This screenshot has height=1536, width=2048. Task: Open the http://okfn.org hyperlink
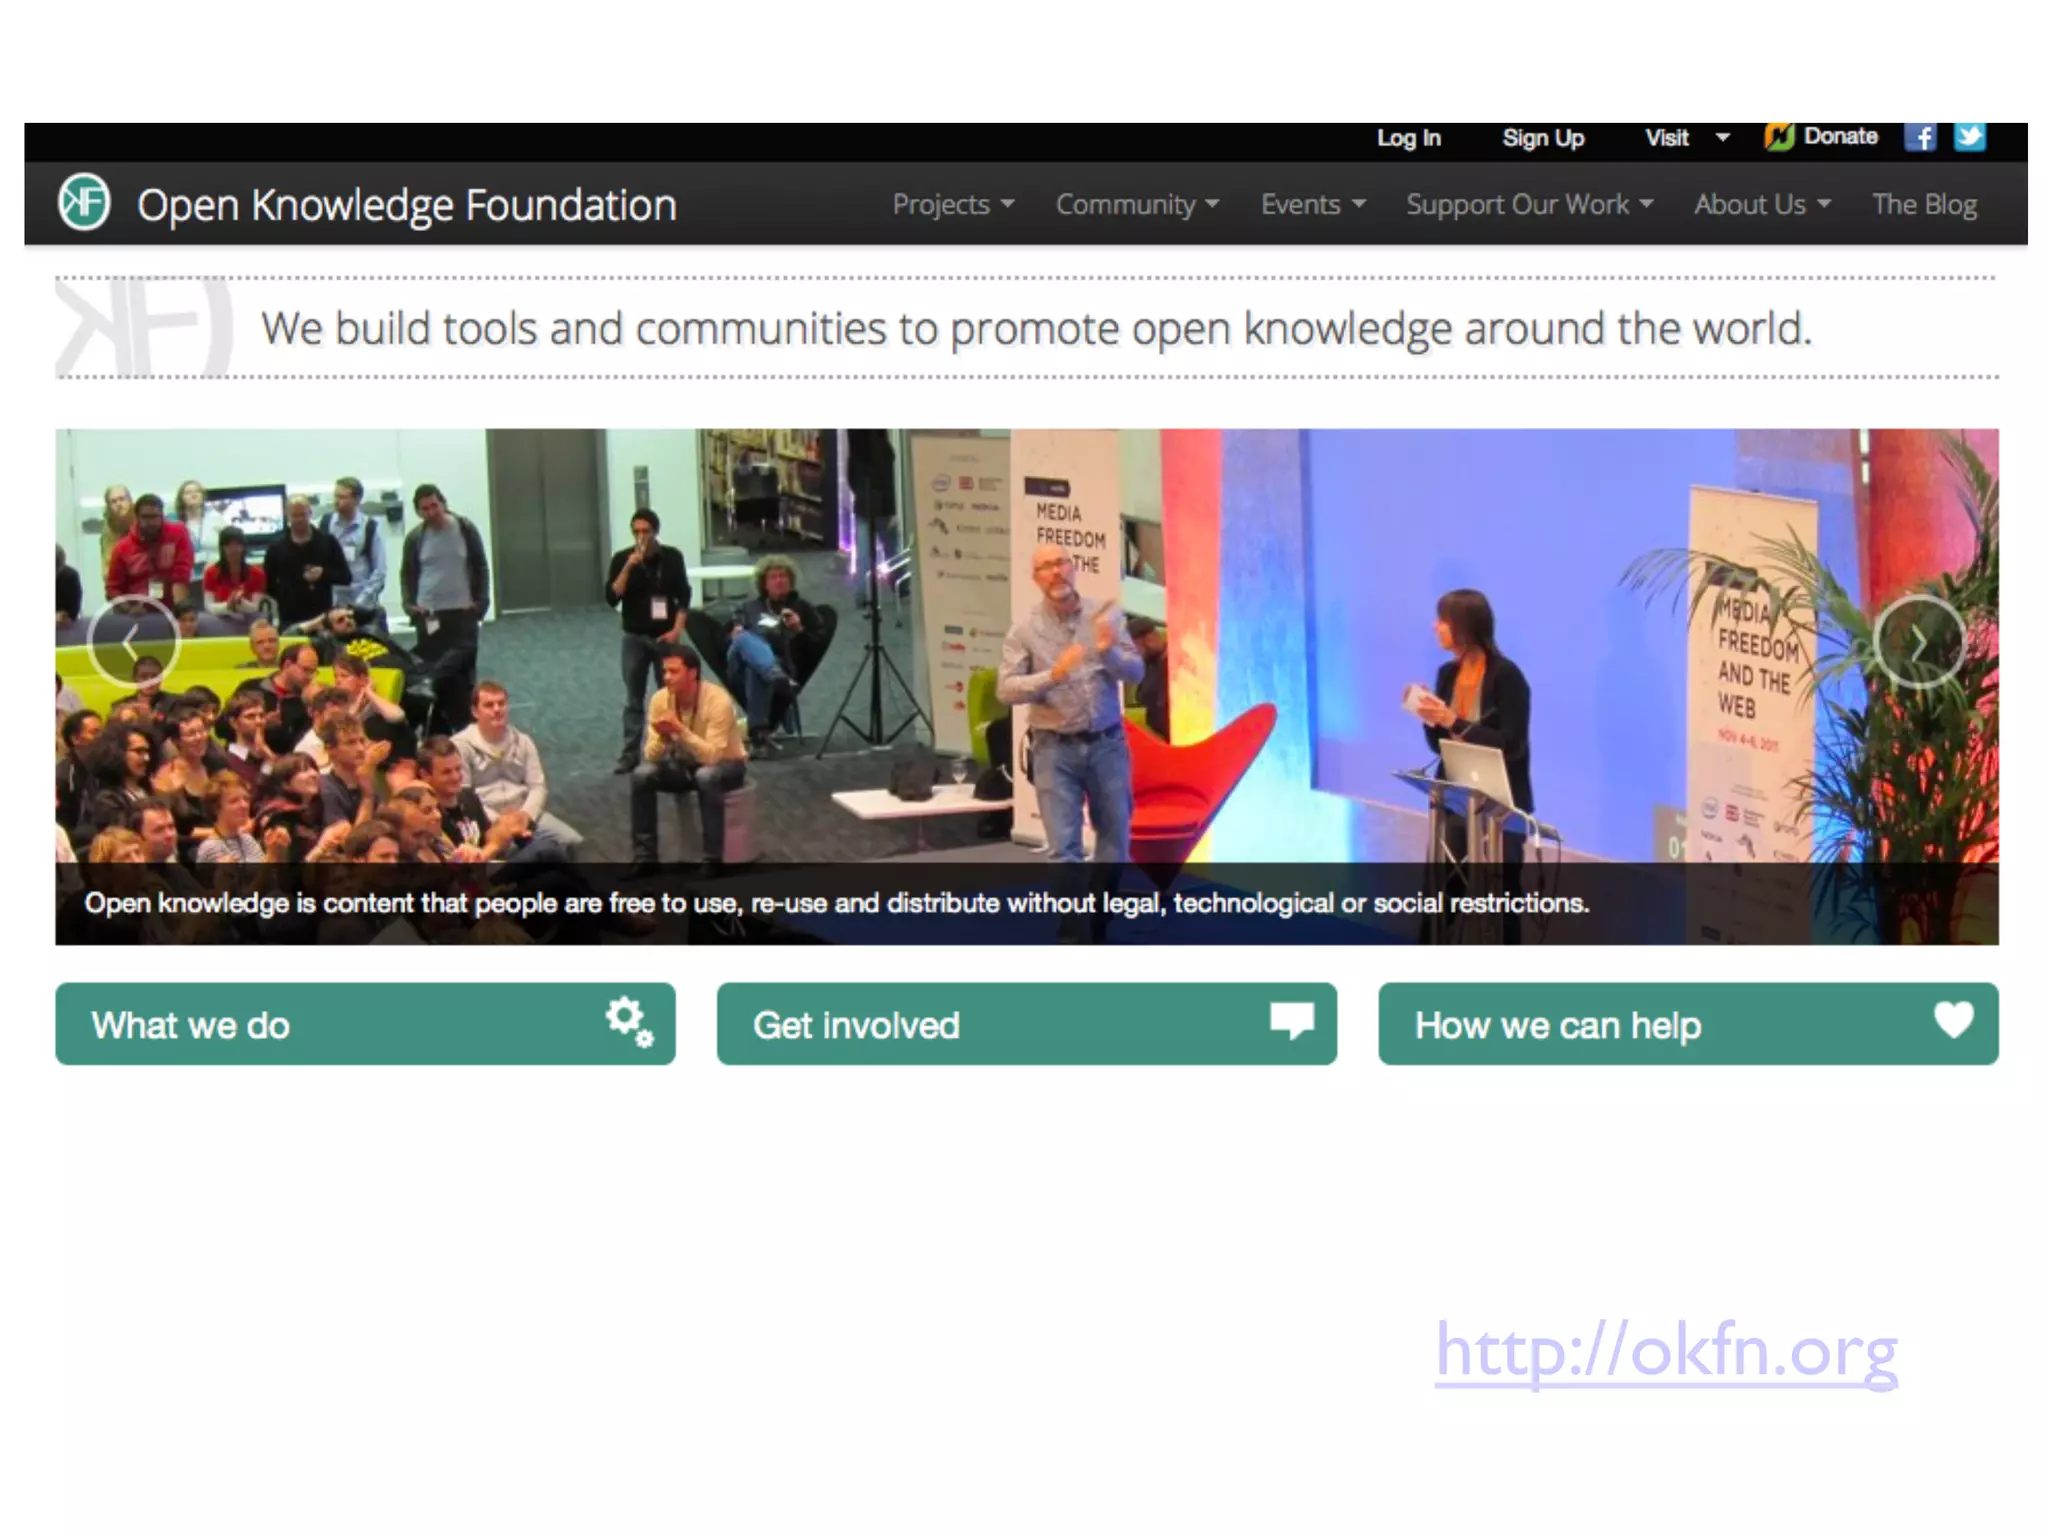(x=1666, y=1350)
